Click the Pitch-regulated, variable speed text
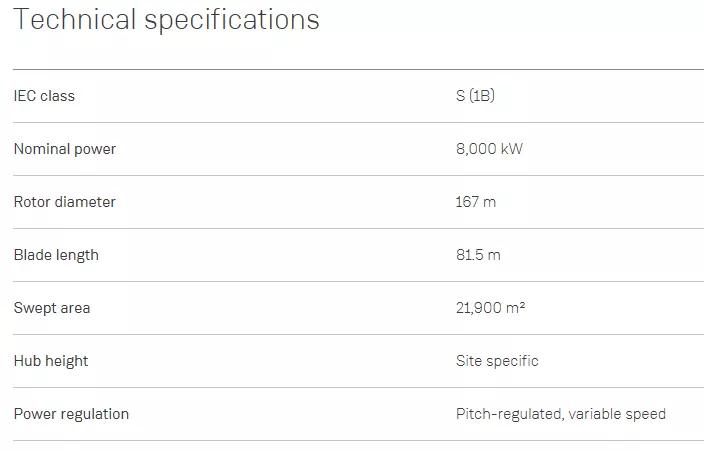The image size is (704, 450). tap(561, 414)
